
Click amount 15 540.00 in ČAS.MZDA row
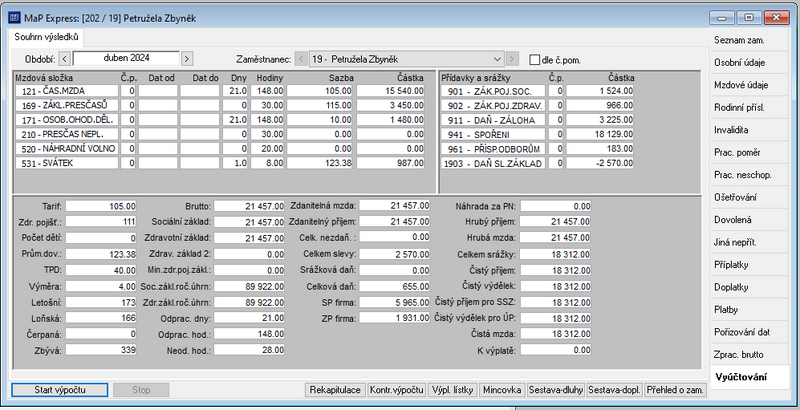pos(390,91)
